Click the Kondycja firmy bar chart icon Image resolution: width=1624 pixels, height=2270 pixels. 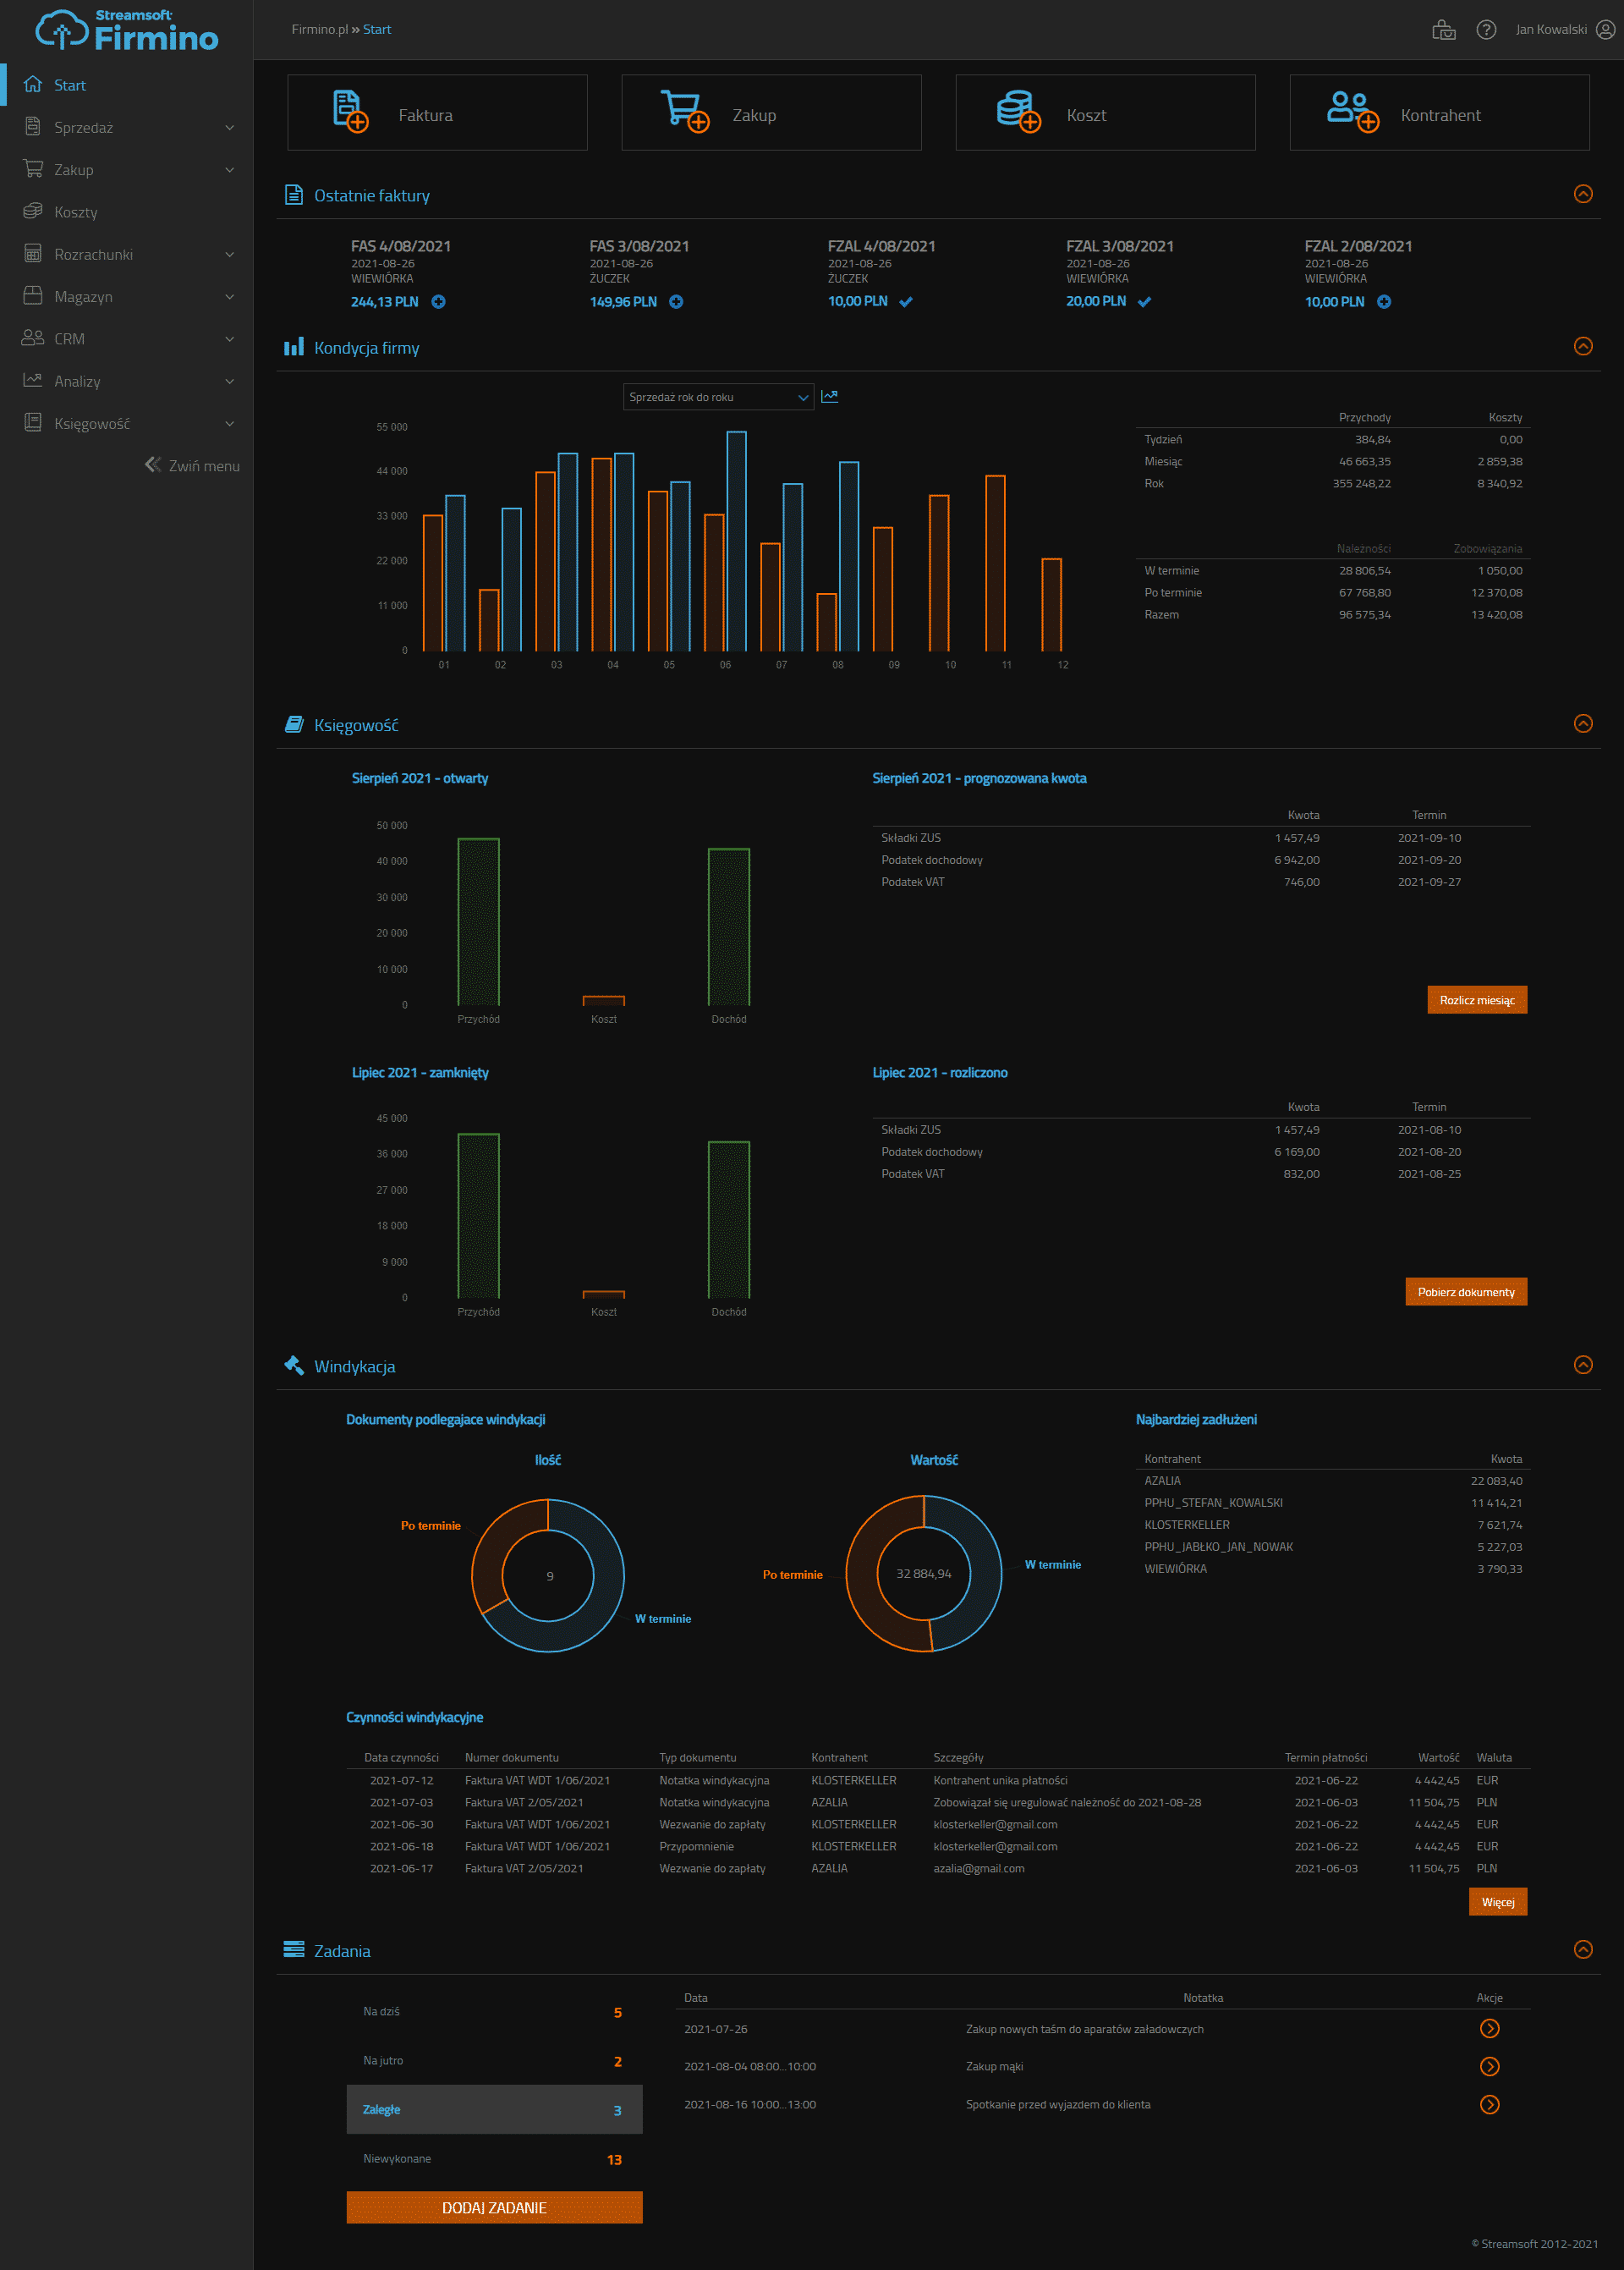tap(293, 347)
